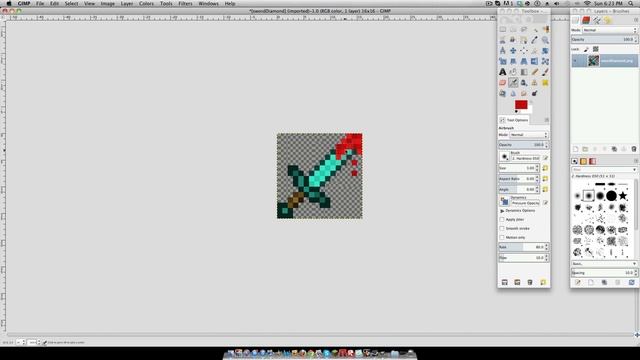This screenshot has width=640, height=360.
Task: Duplicate the current layer
Action: pyautogui.click(x=614, y=149)
